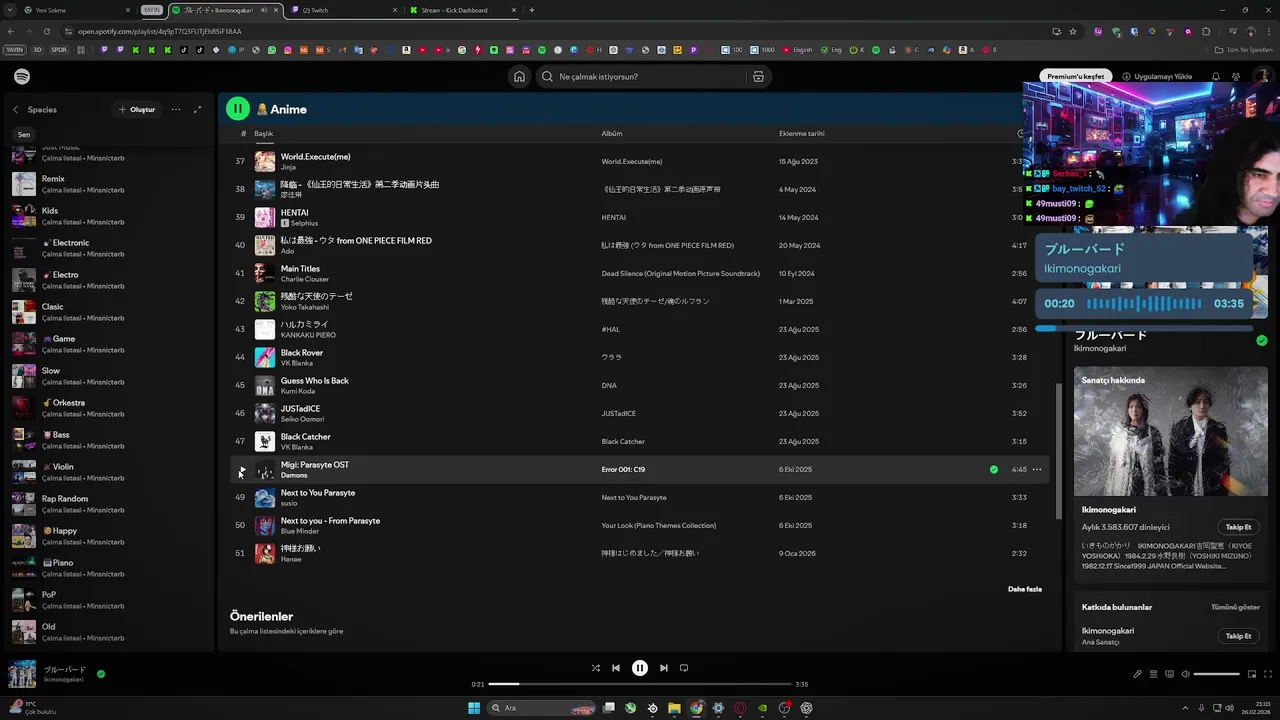Sort by Başlık column header
Image resolution: width=1280 pixels, height=720 pixels.
263,134
